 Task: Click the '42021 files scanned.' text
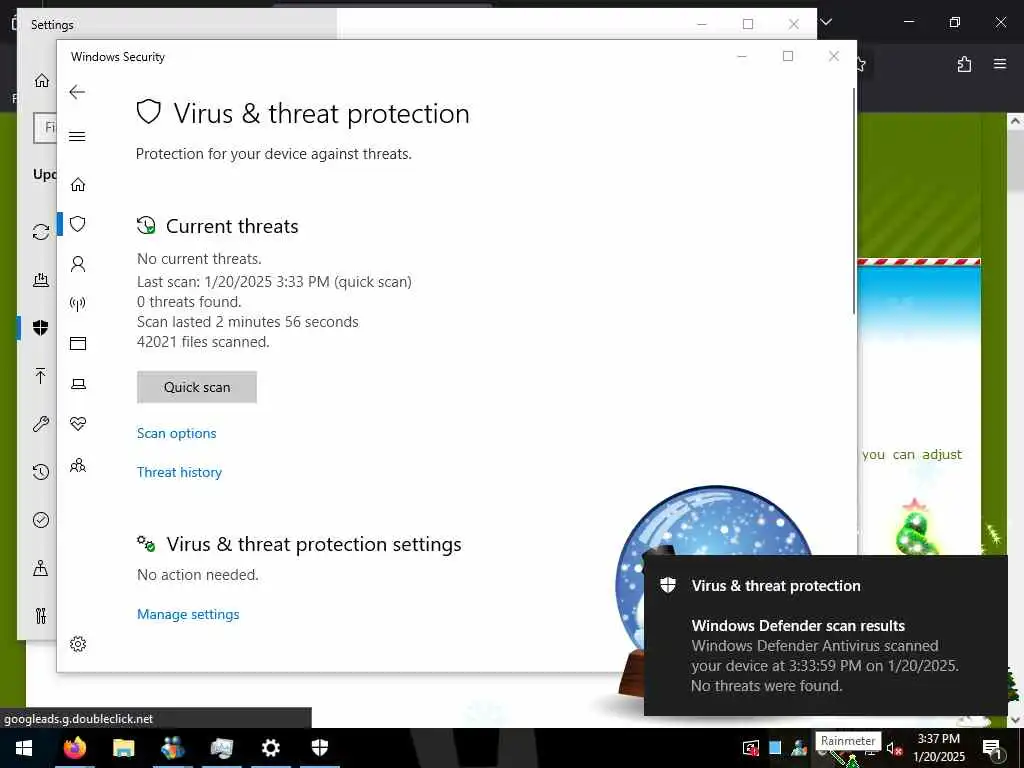[203, 342]
